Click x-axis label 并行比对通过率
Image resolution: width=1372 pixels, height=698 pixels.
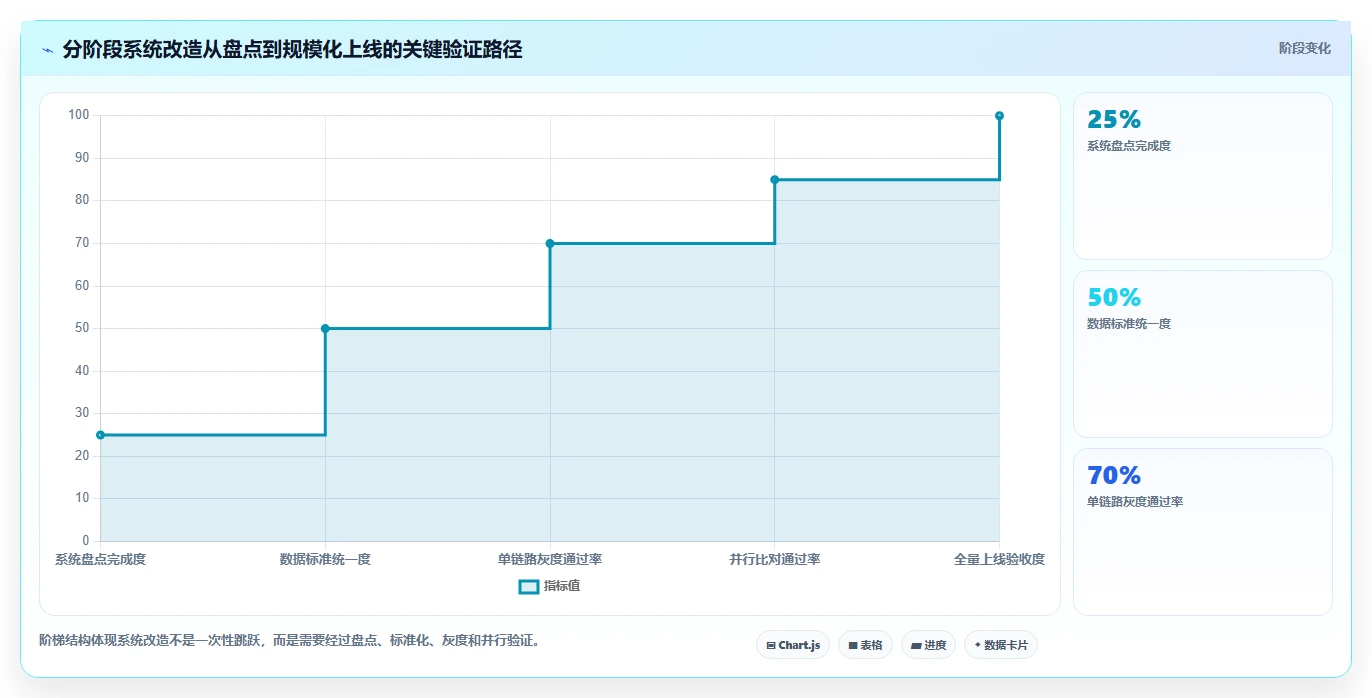[x=775, y=559]
